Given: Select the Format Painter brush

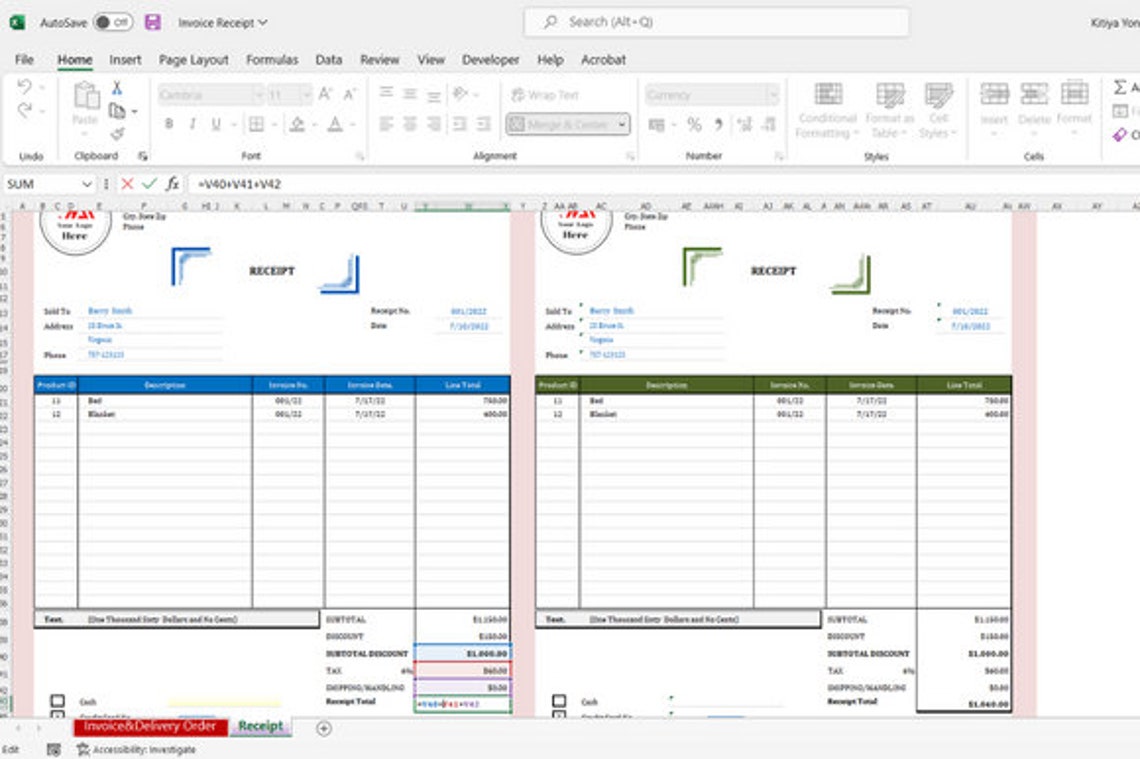Looking at the screenshot, I should point(117,132).
